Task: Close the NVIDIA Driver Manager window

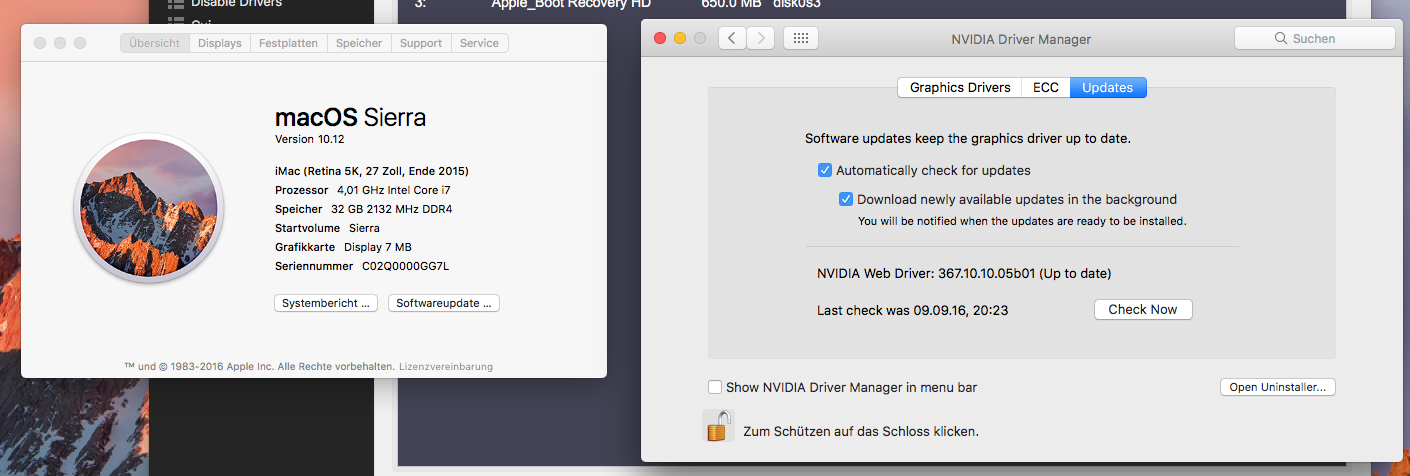Action: tap(660, 39)
